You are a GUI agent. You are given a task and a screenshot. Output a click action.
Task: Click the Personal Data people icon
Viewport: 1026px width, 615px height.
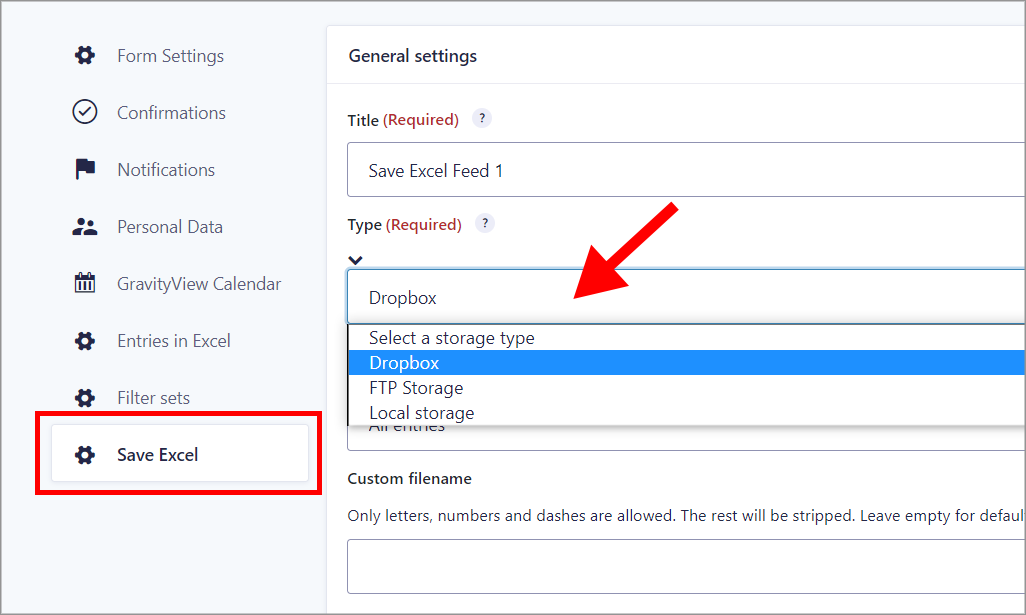point(84,226)
